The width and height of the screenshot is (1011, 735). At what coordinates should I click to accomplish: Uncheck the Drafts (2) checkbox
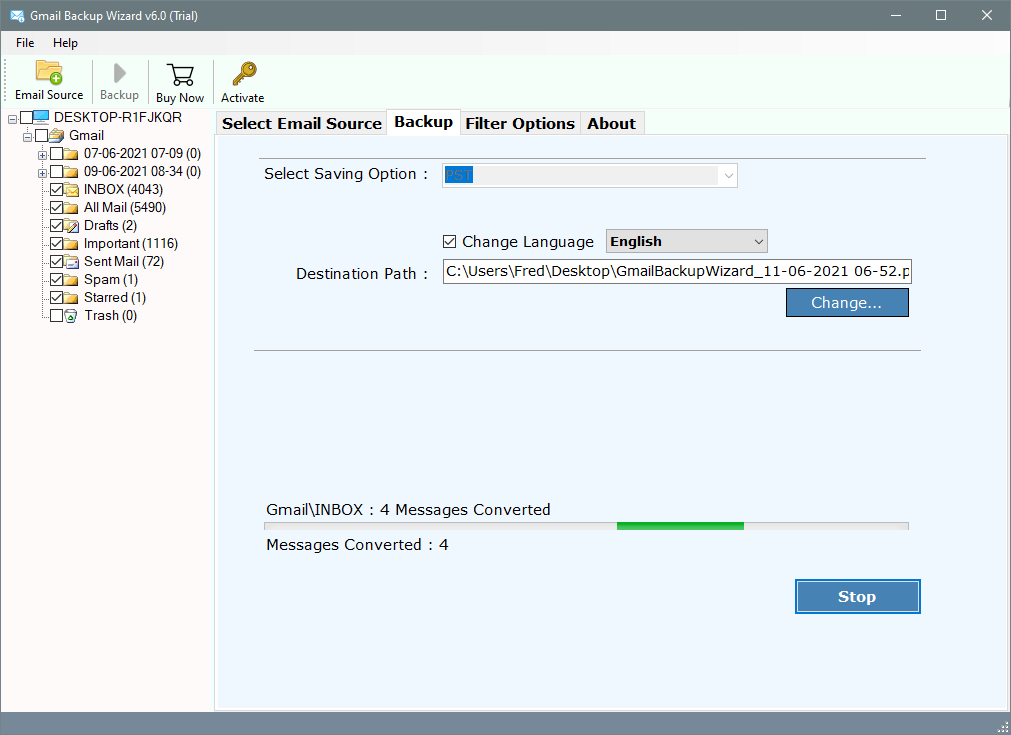click(x=57, y=226)
